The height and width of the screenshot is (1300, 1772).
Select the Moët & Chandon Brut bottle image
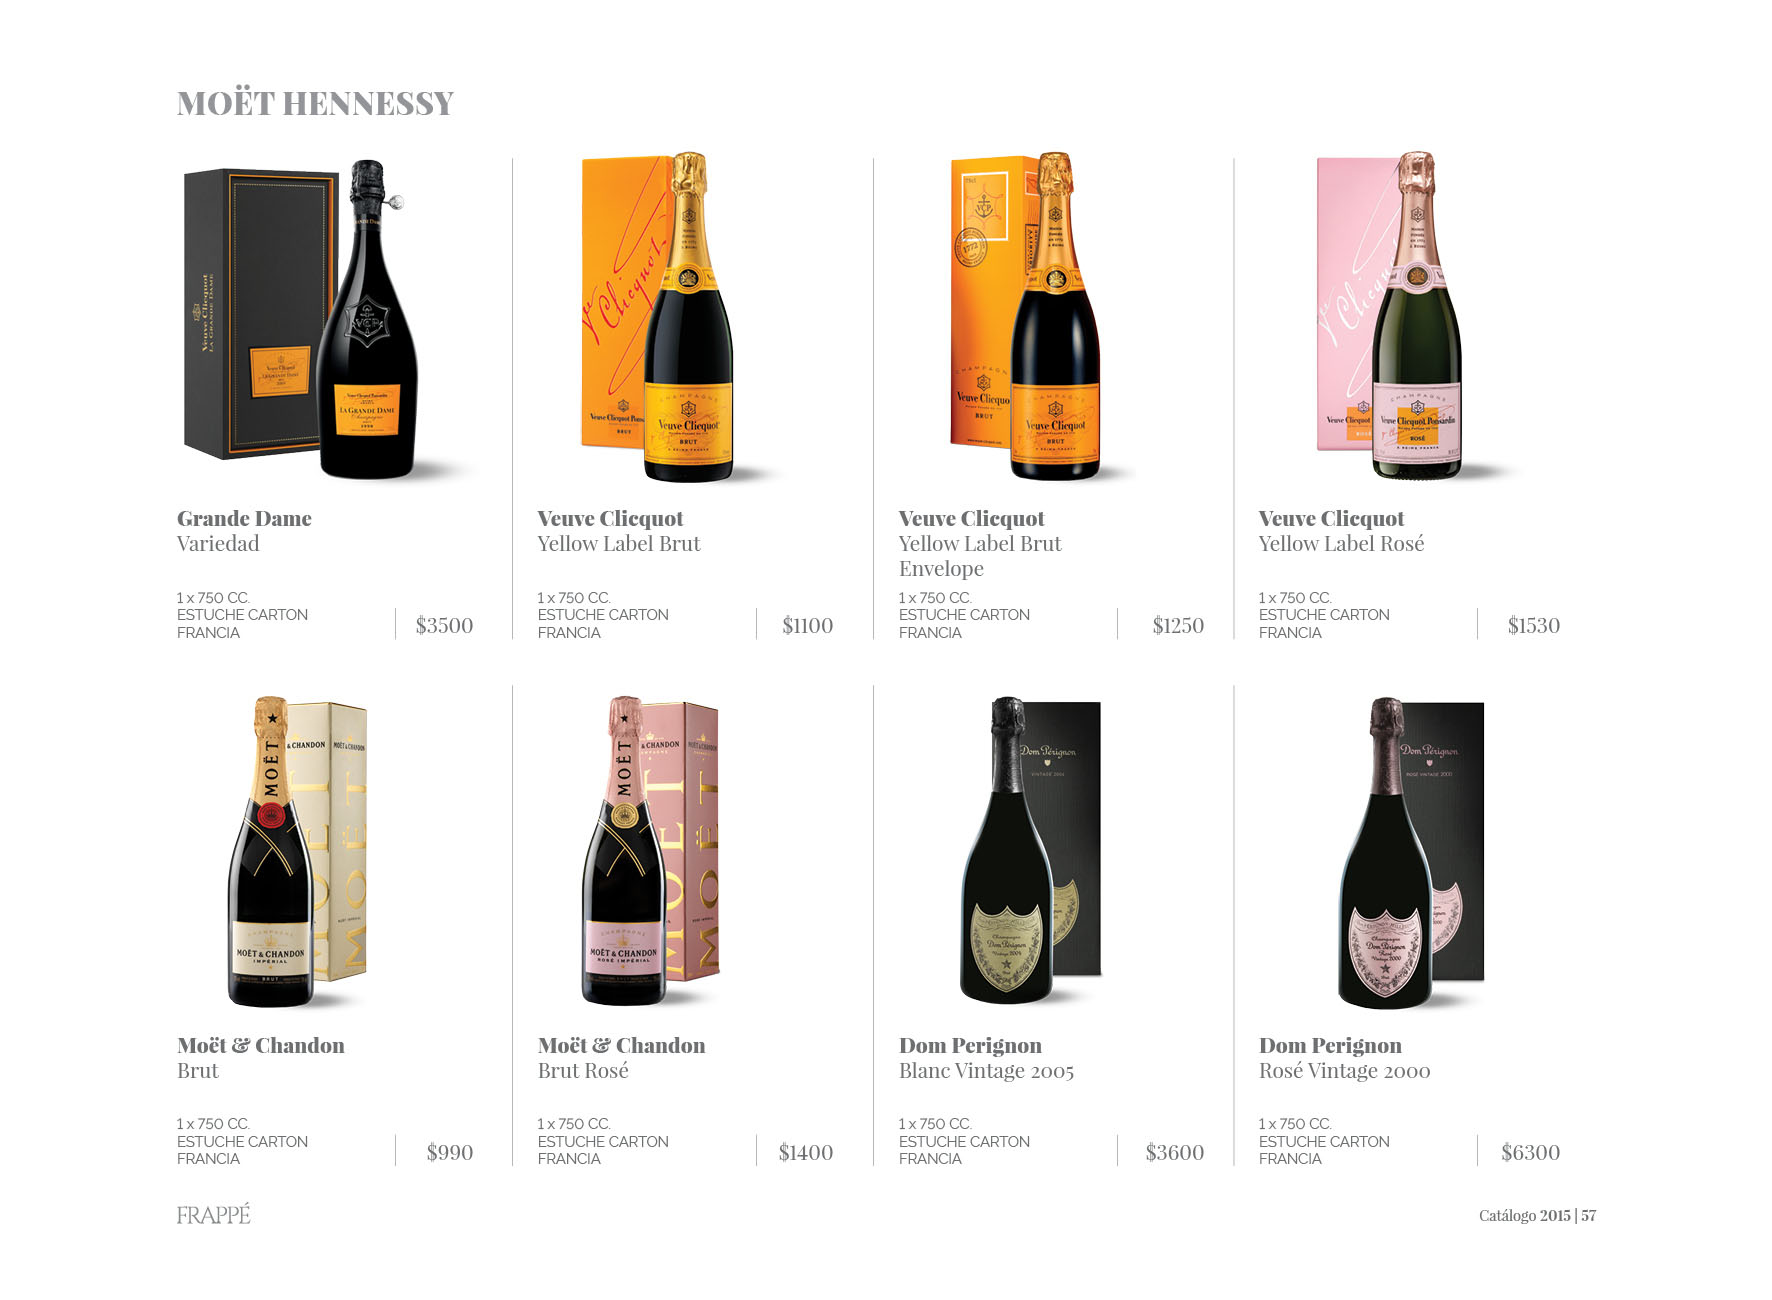click(297, 852)
